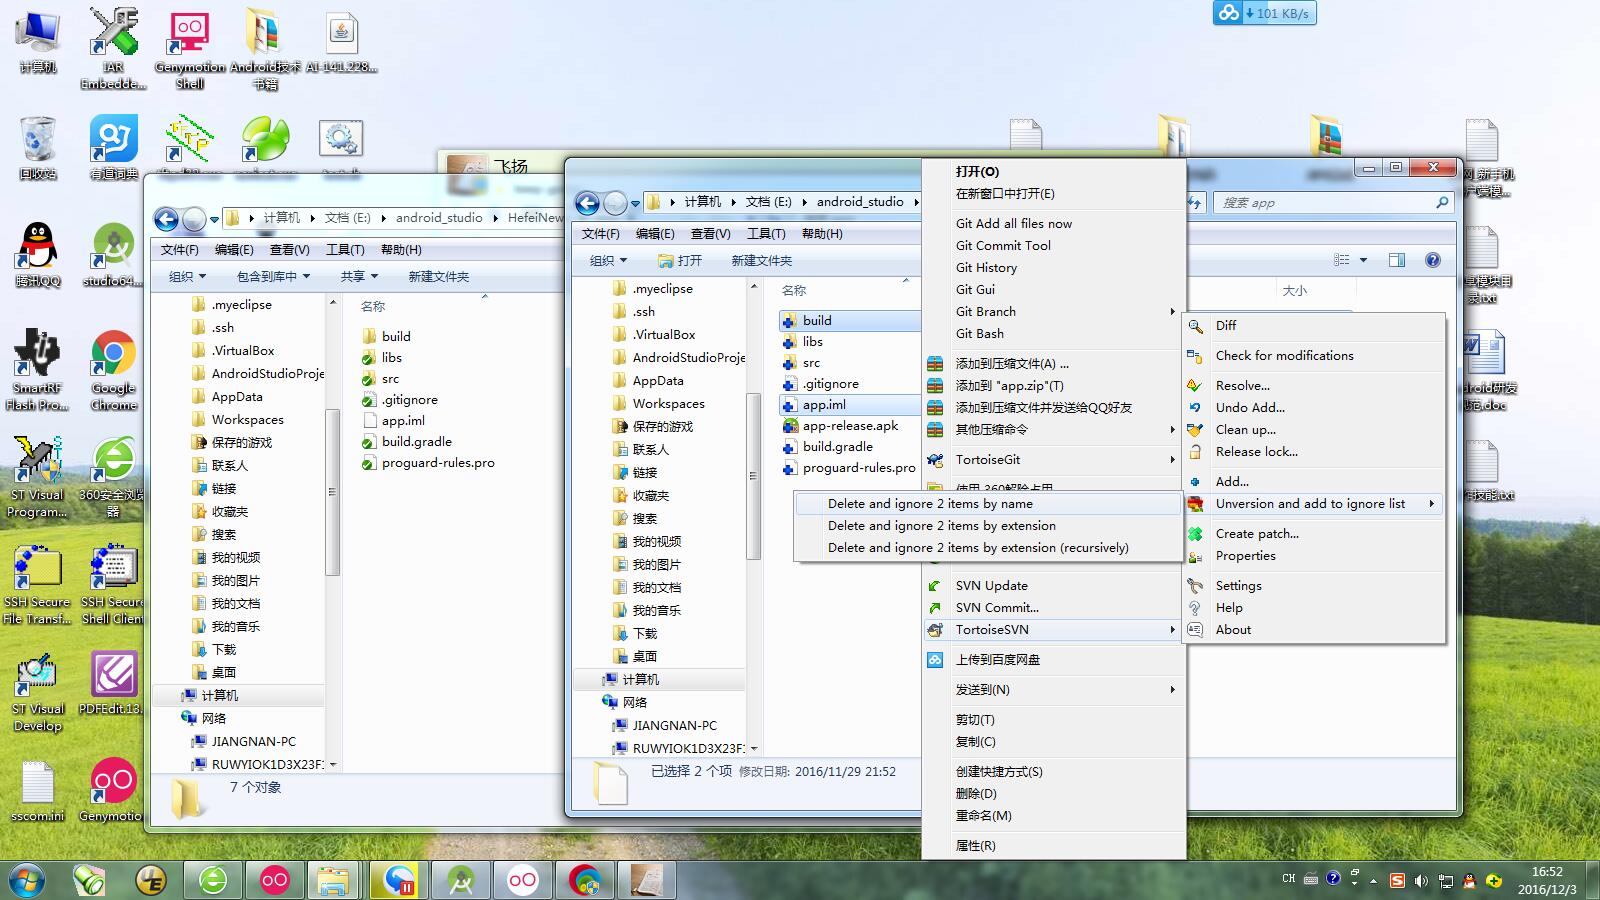
Task: Click the TortoiseGit turtle icon
Action: coord(935,460)
